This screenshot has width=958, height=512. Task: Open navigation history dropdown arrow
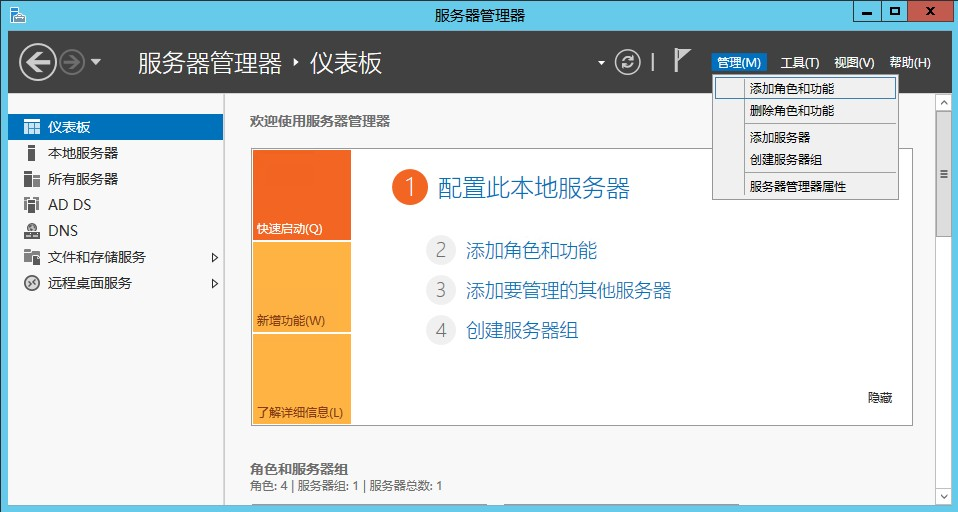(96, 62)
